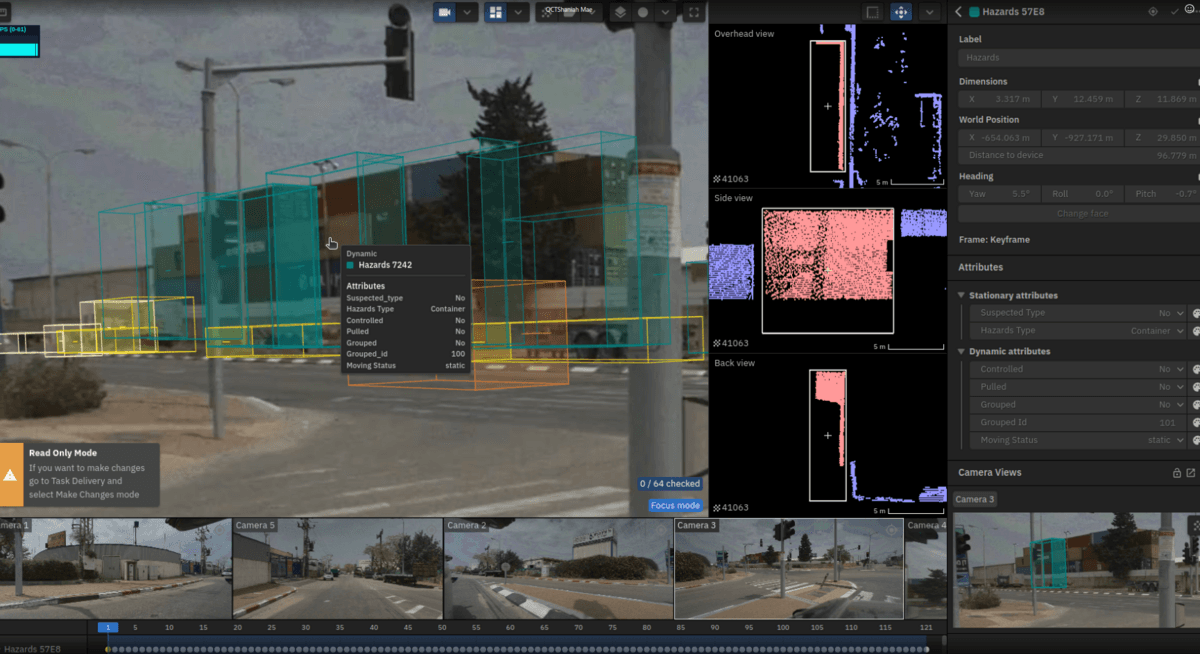1200x654 pixels.
Task: Click the Back view label
Action: [x=735, y=362]
